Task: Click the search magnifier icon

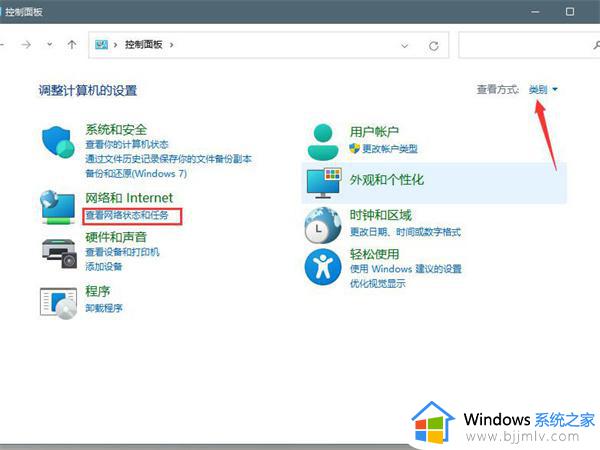Action: click(x=597, y=46)
